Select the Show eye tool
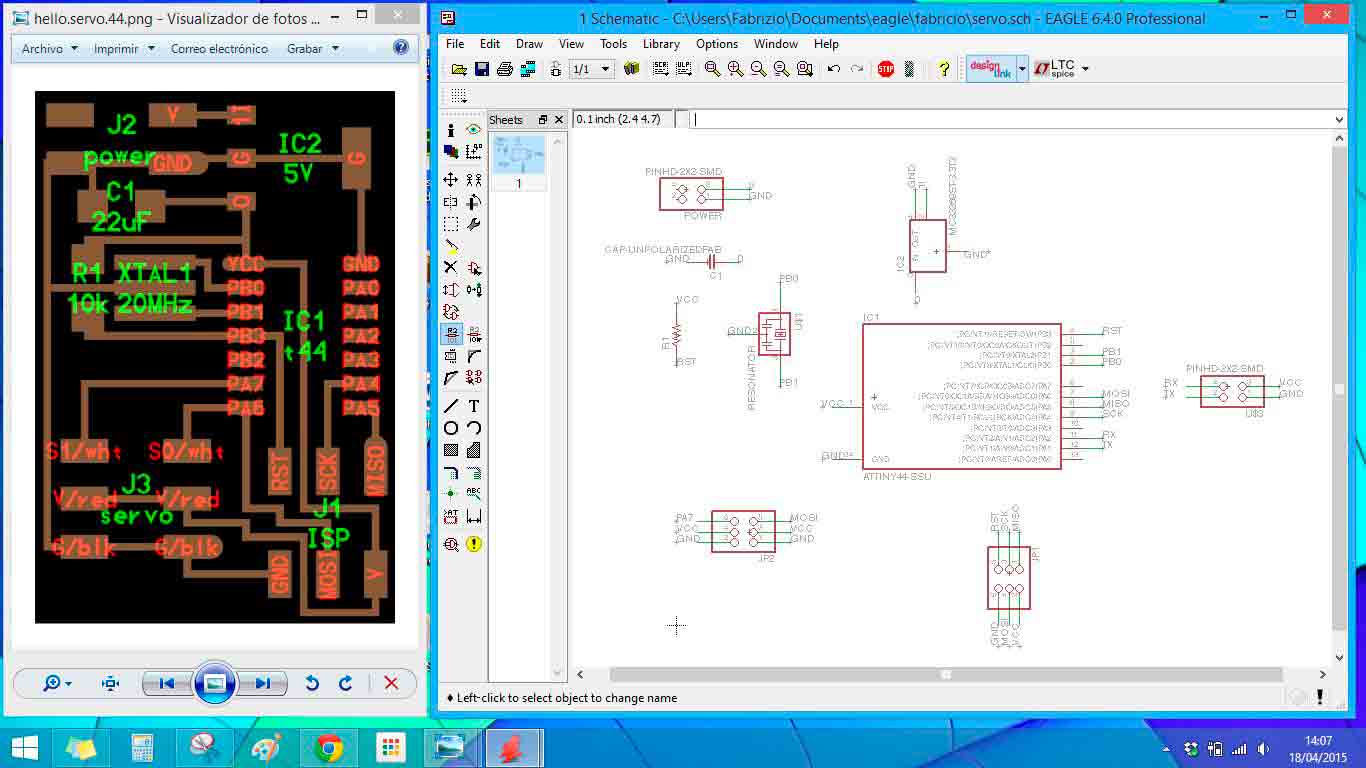 click(x=474, y=130)
